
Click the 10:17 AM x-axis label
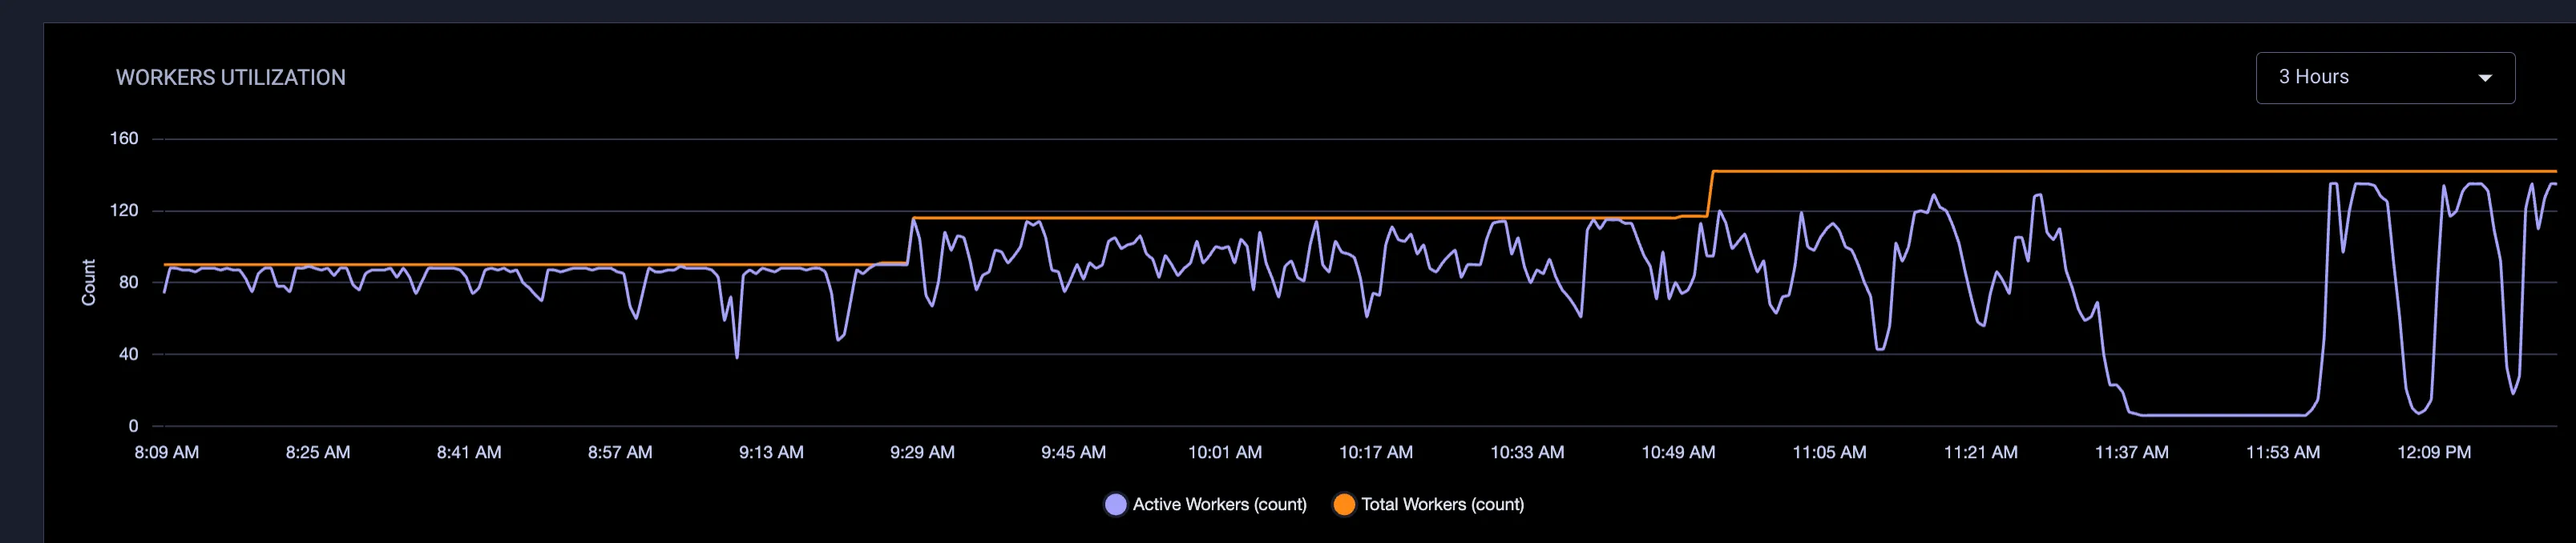point(1376,452)
